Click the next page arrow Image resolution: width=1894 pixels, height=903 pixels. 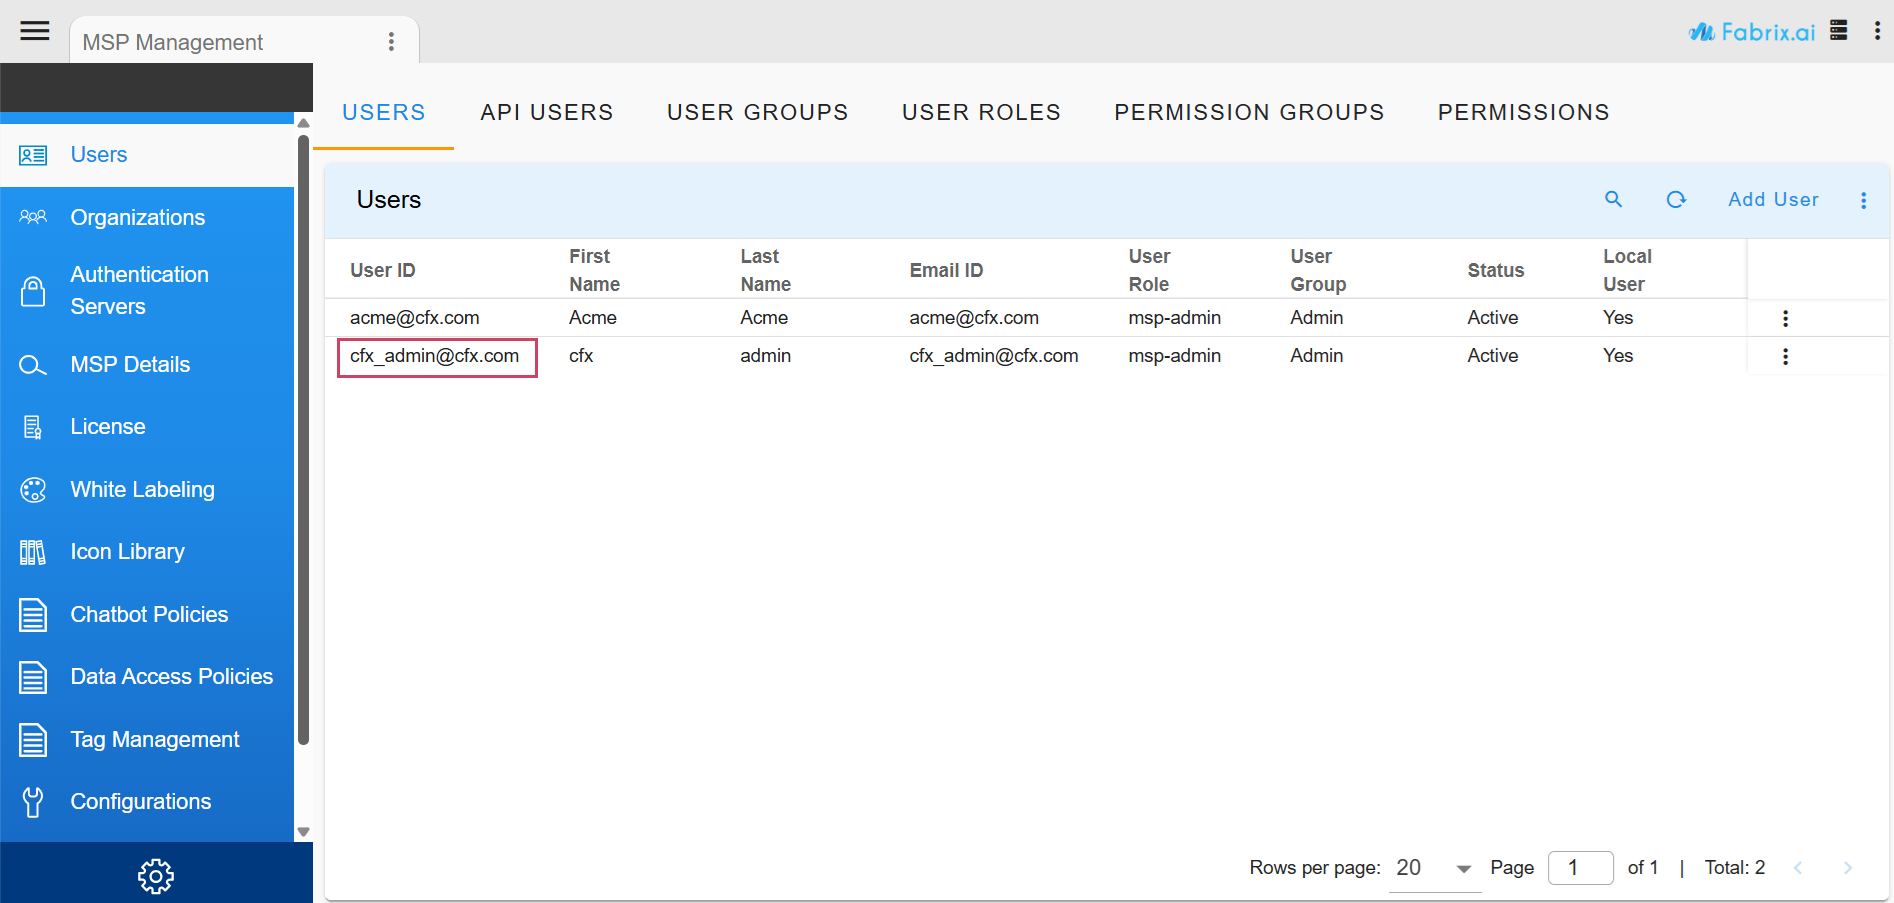pyautogui.click(x=1847, y=867)
